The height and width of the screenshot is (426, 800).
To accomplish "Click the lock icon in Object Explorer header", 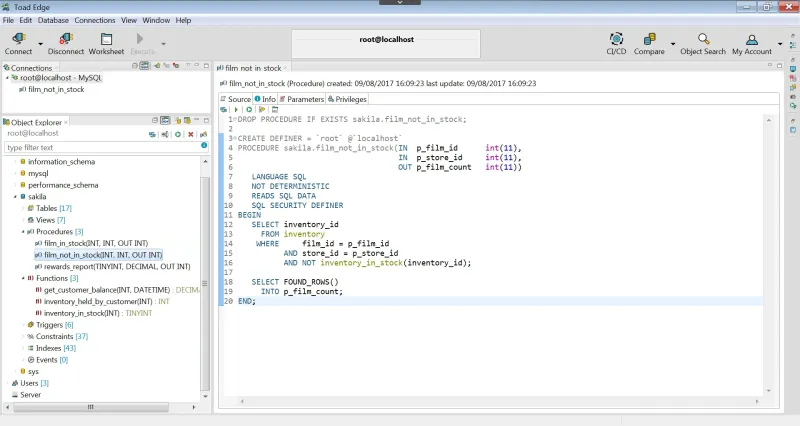I will [x=178, y=120].
